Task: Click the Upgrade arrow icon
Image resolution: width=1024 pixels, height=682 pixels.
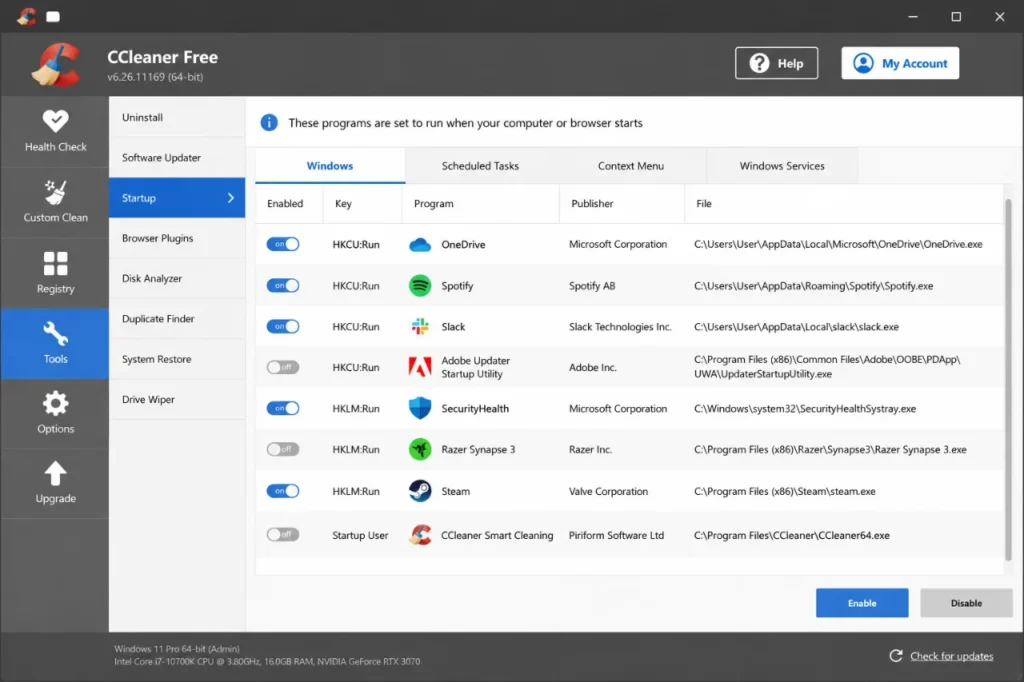Action: [56, 474]
